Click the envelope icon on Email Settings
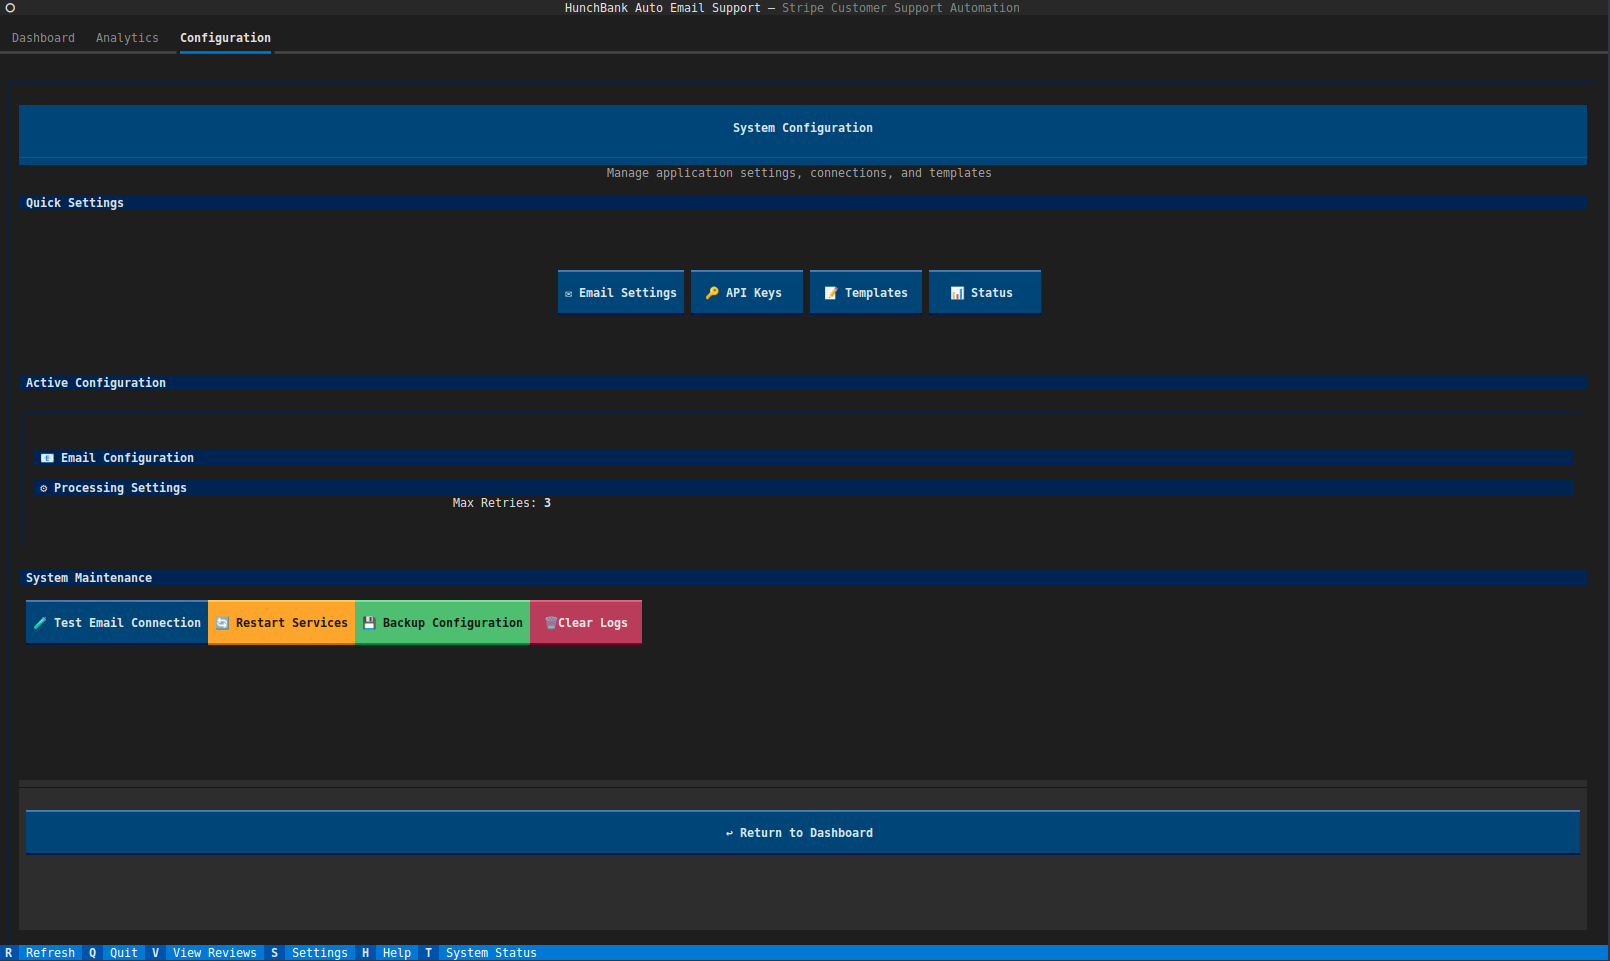 tap(569, 292)
